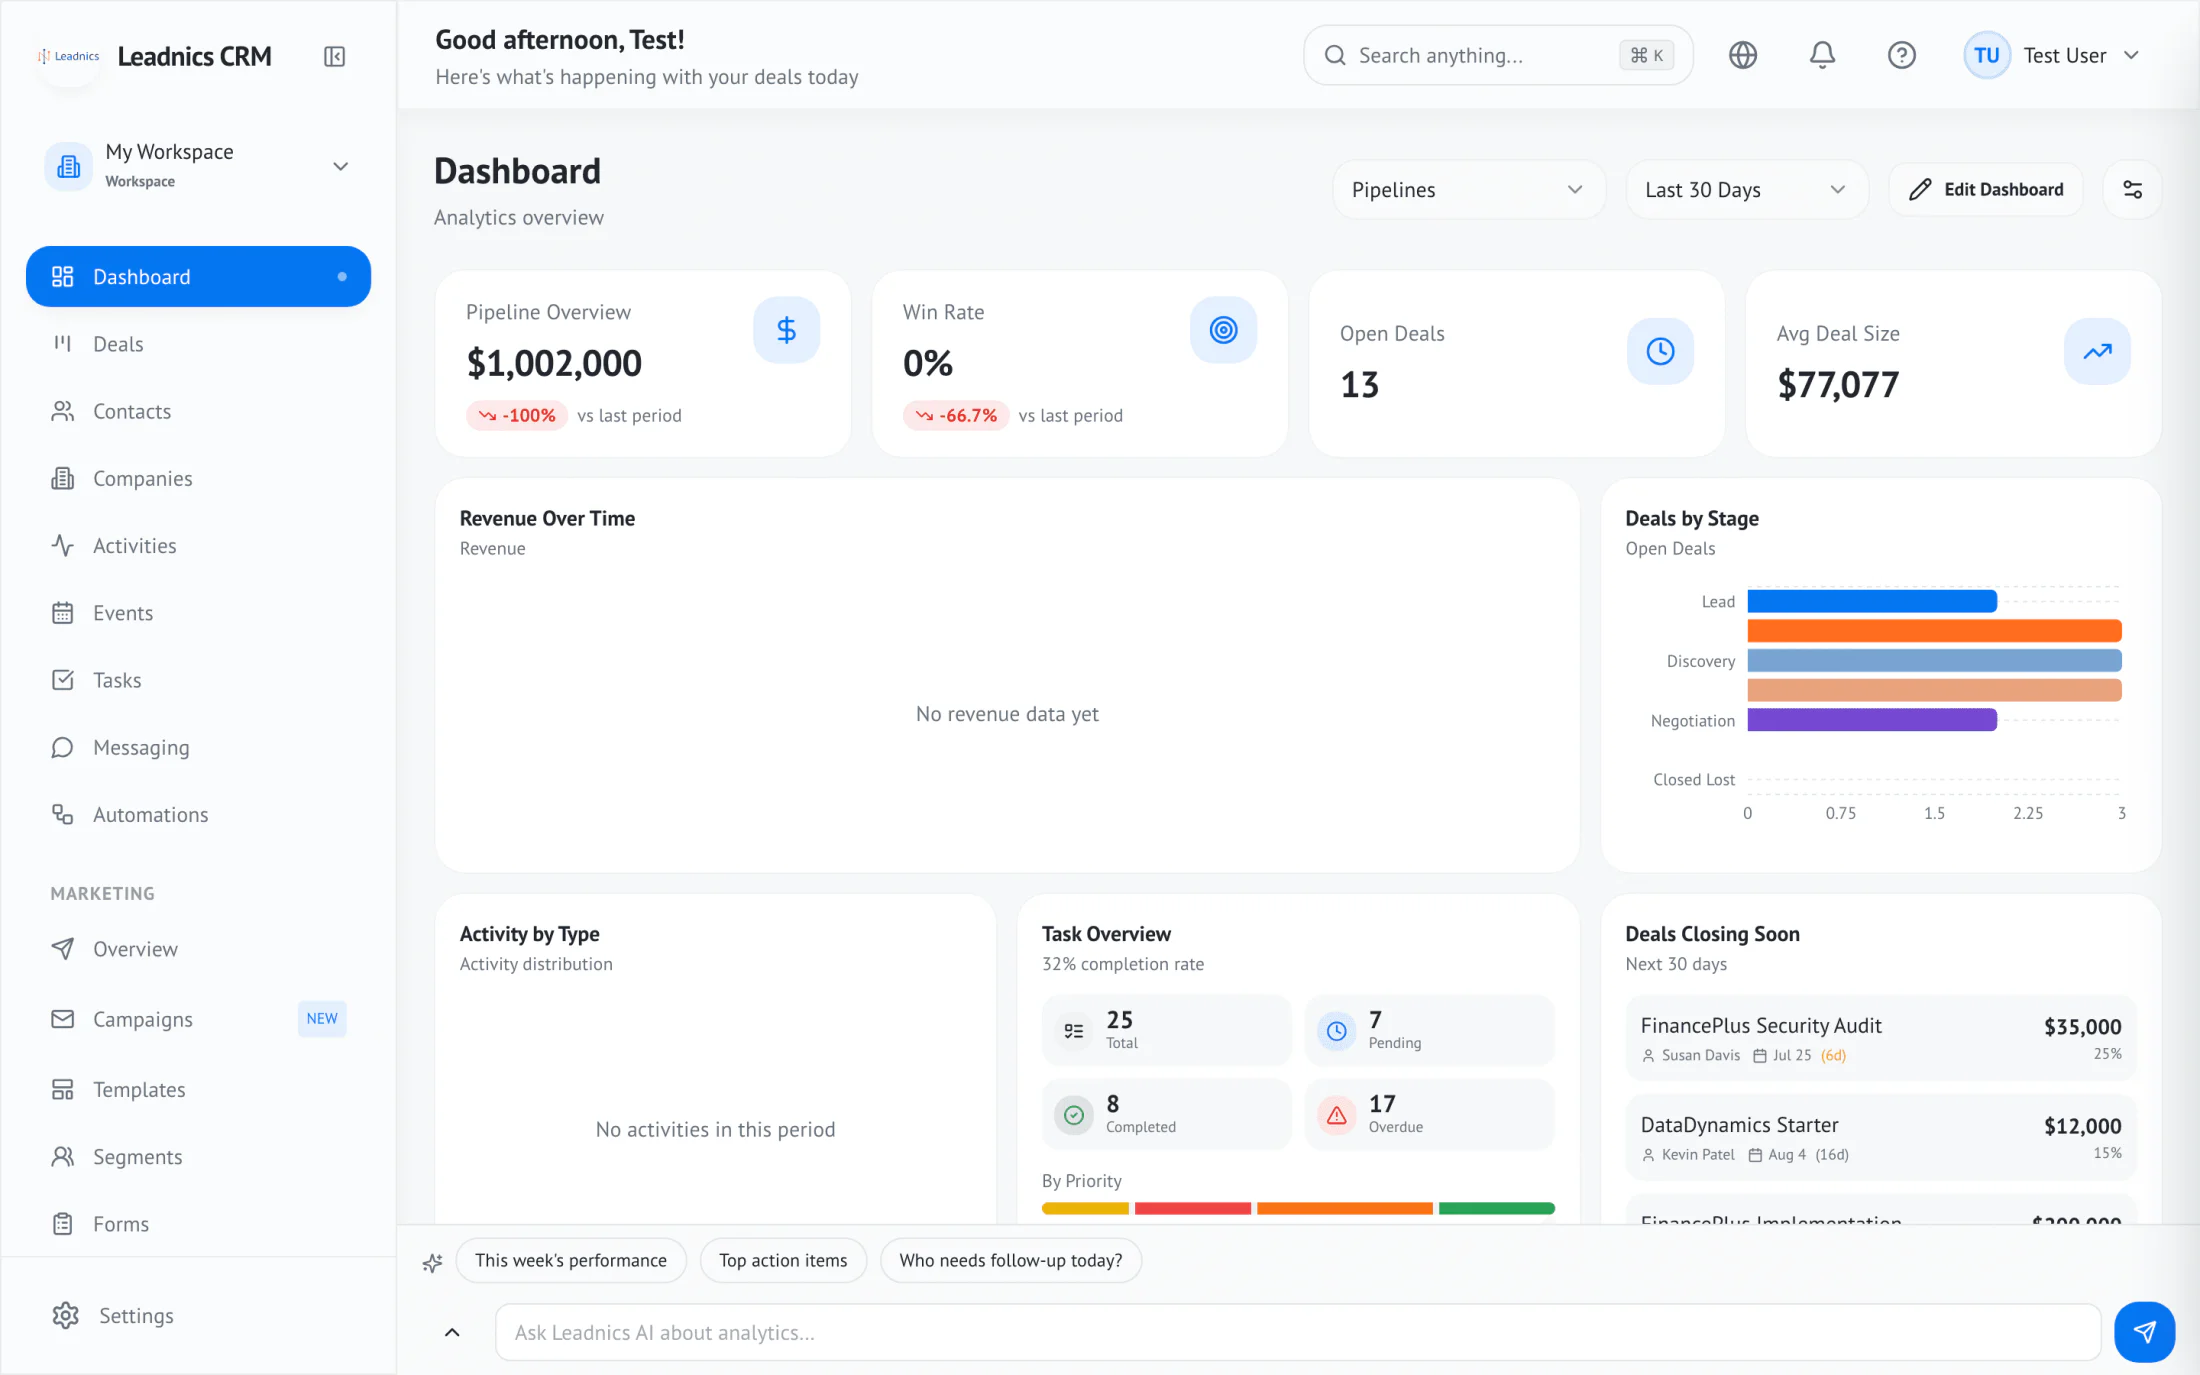2200x1375 pixels.
Task: Open Segments in sidebar
Action: point(198,1156)
